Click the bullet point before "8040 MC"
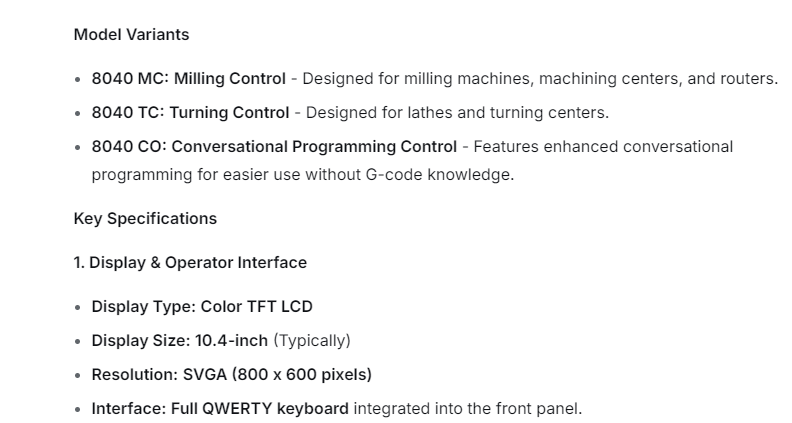The width and height of the screenshot is (792, 423). click(79, 79)
